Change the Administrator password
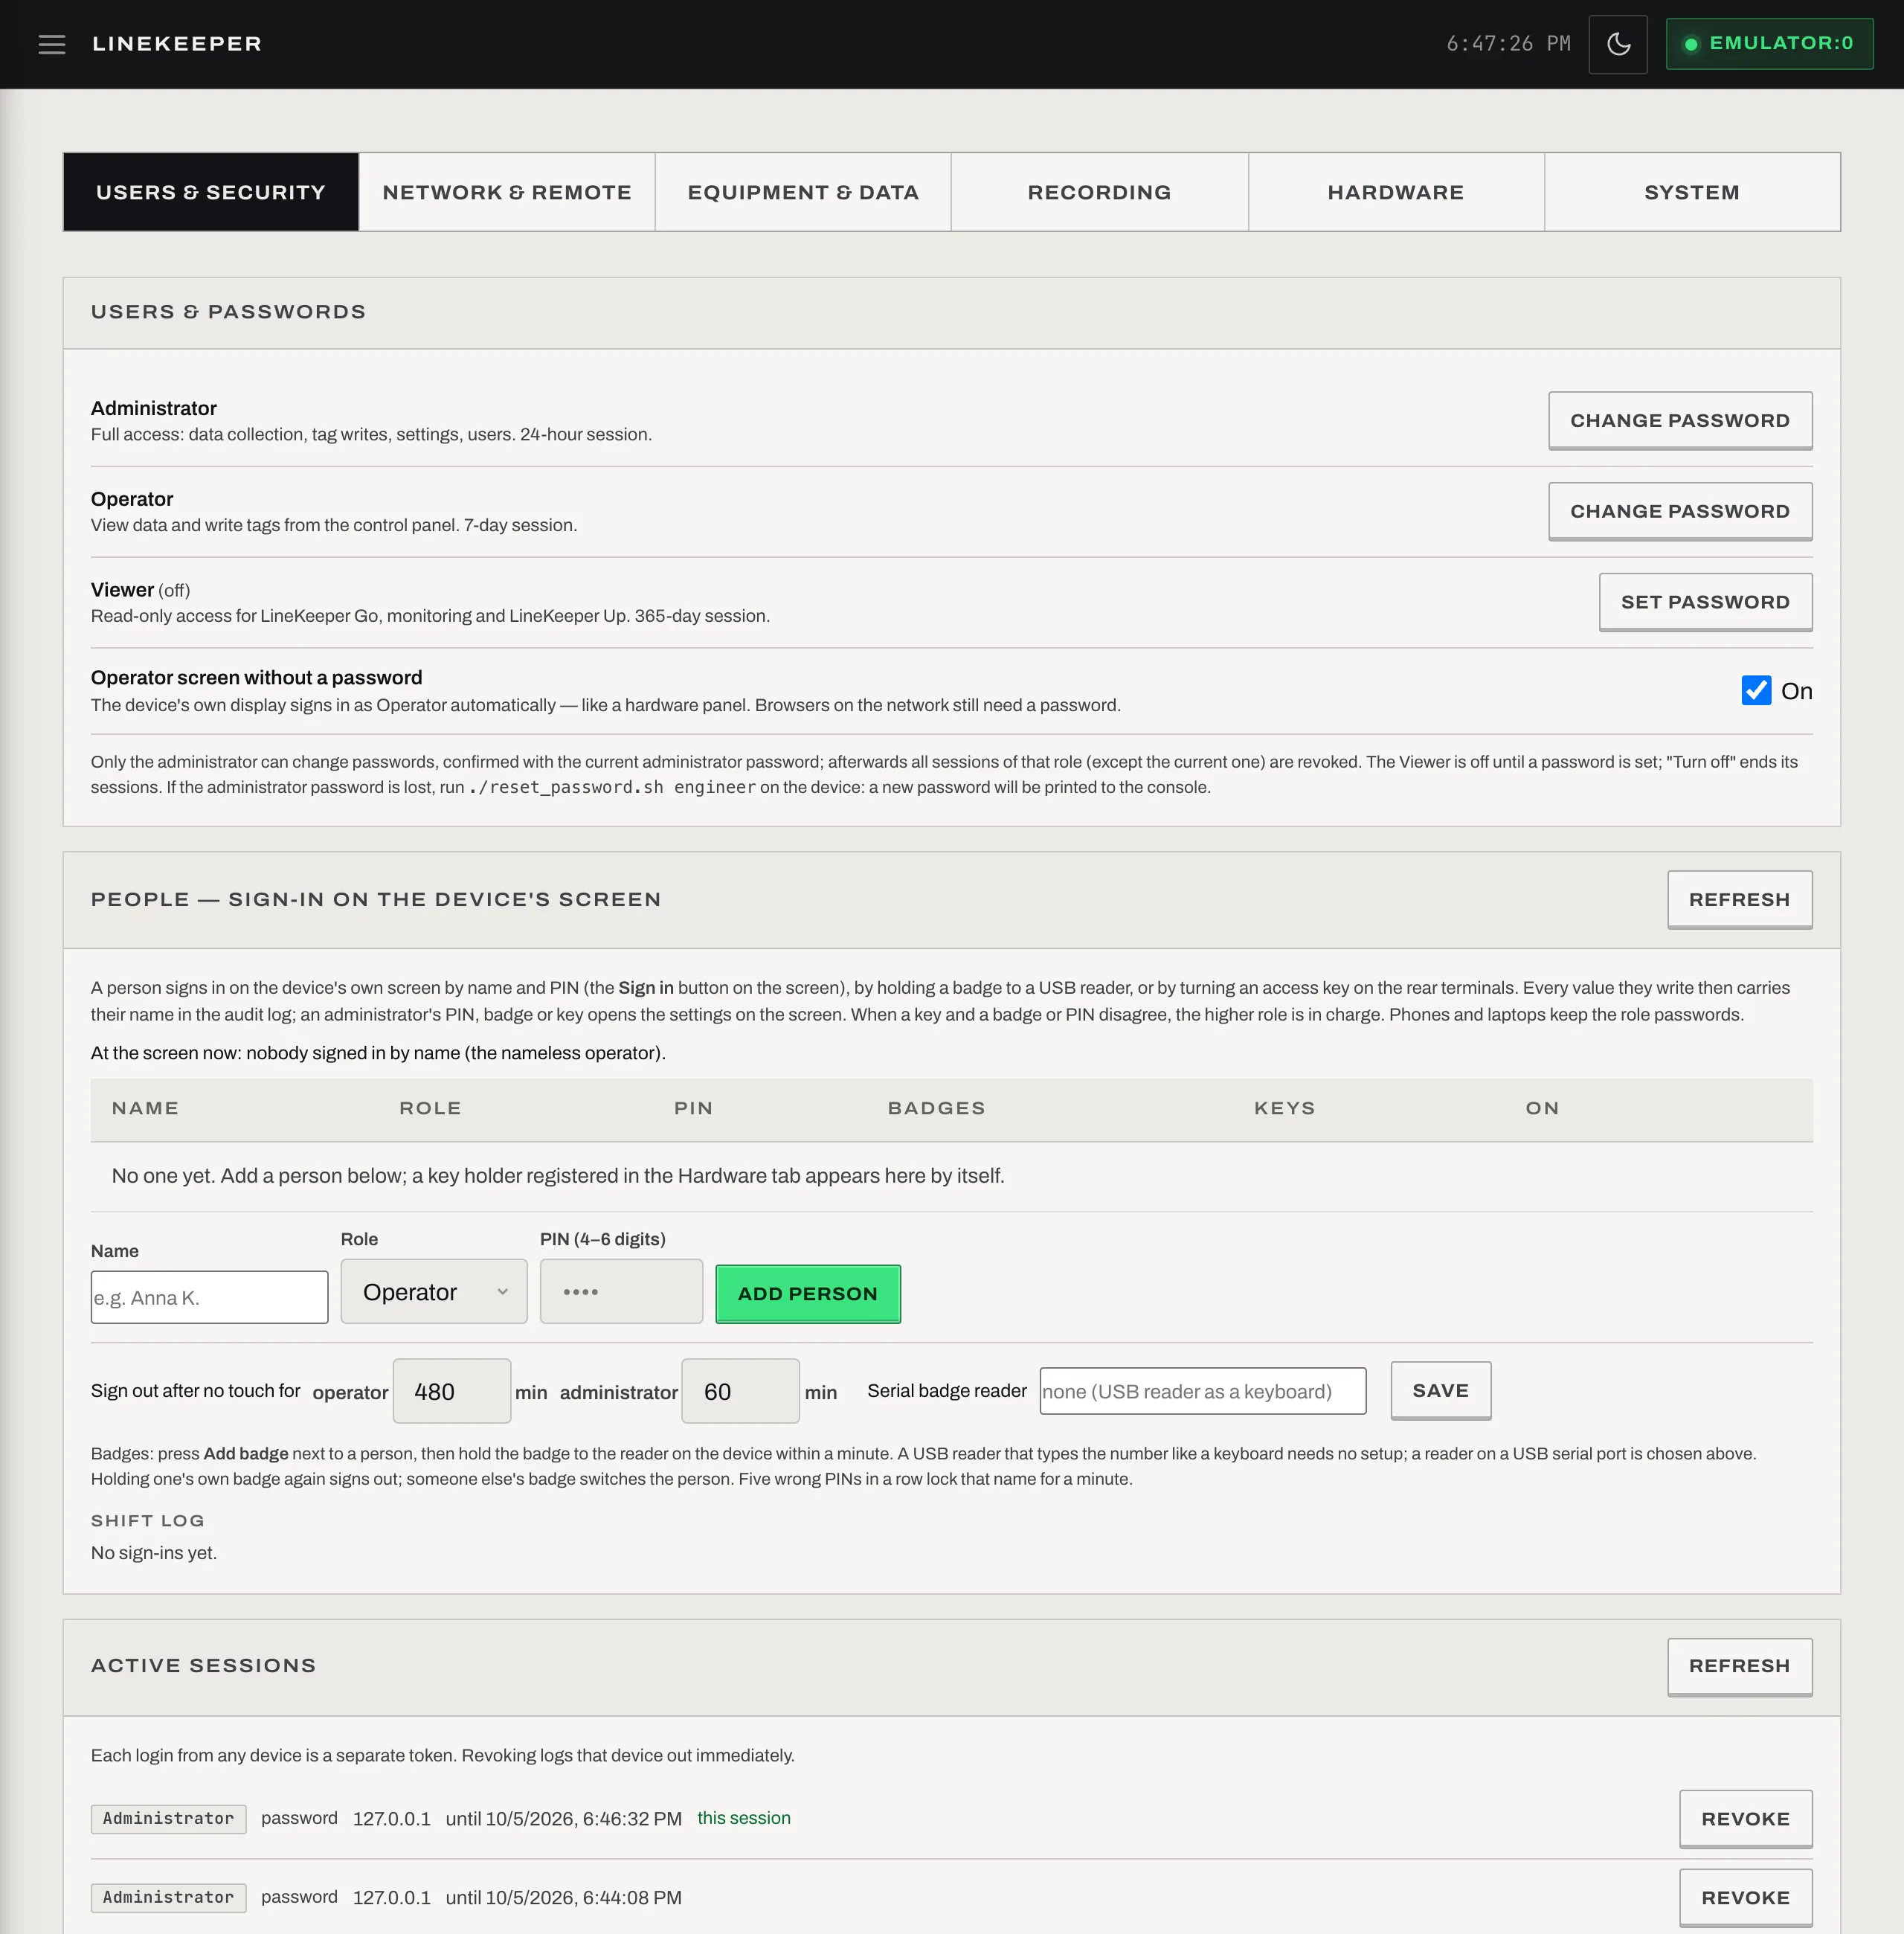1904x1934 pixels. coord(1680,421)
